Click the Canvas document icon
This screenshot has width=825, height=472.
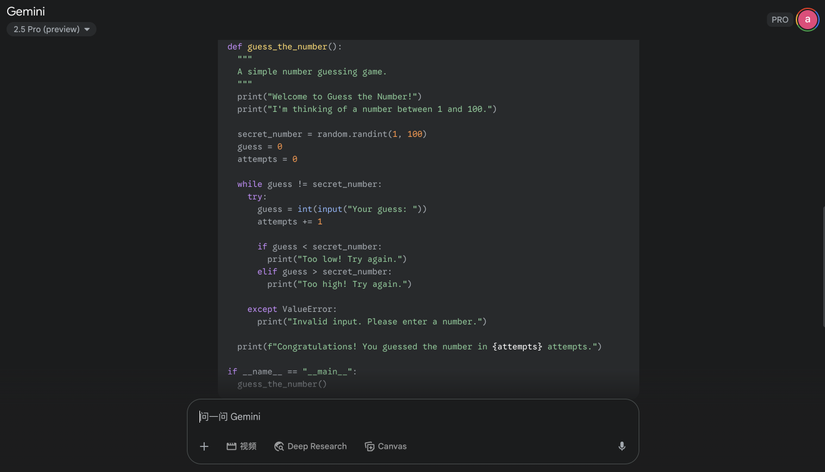[369, 446]
